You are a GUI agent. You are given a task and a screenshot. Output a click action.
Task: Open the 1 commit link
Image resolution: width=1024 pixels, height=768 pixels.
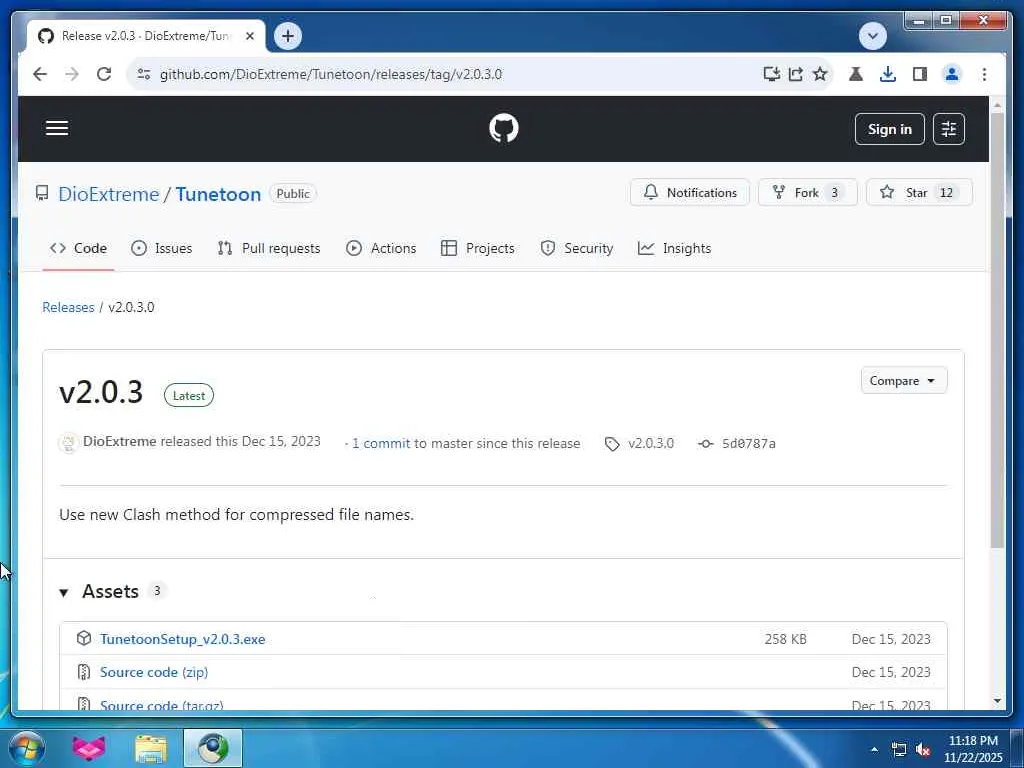(381, 443)
